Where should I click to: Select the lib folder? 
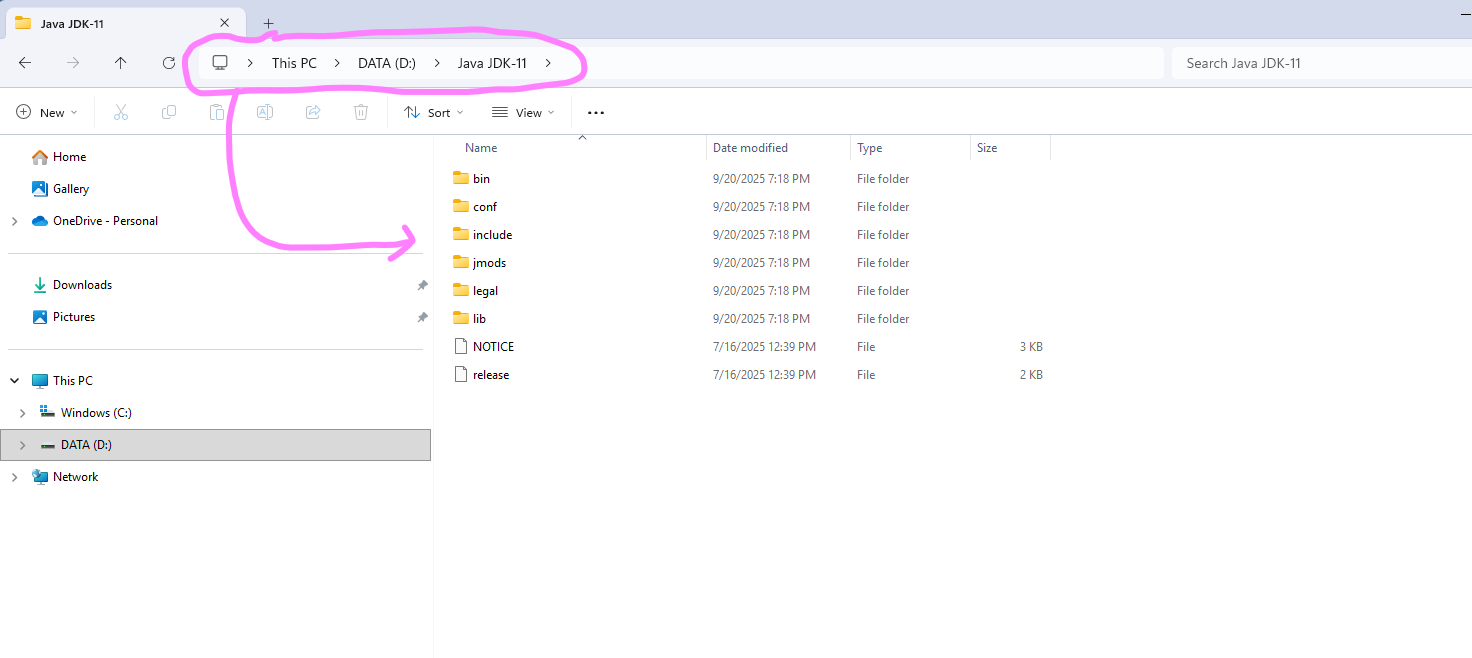point(479,319)
